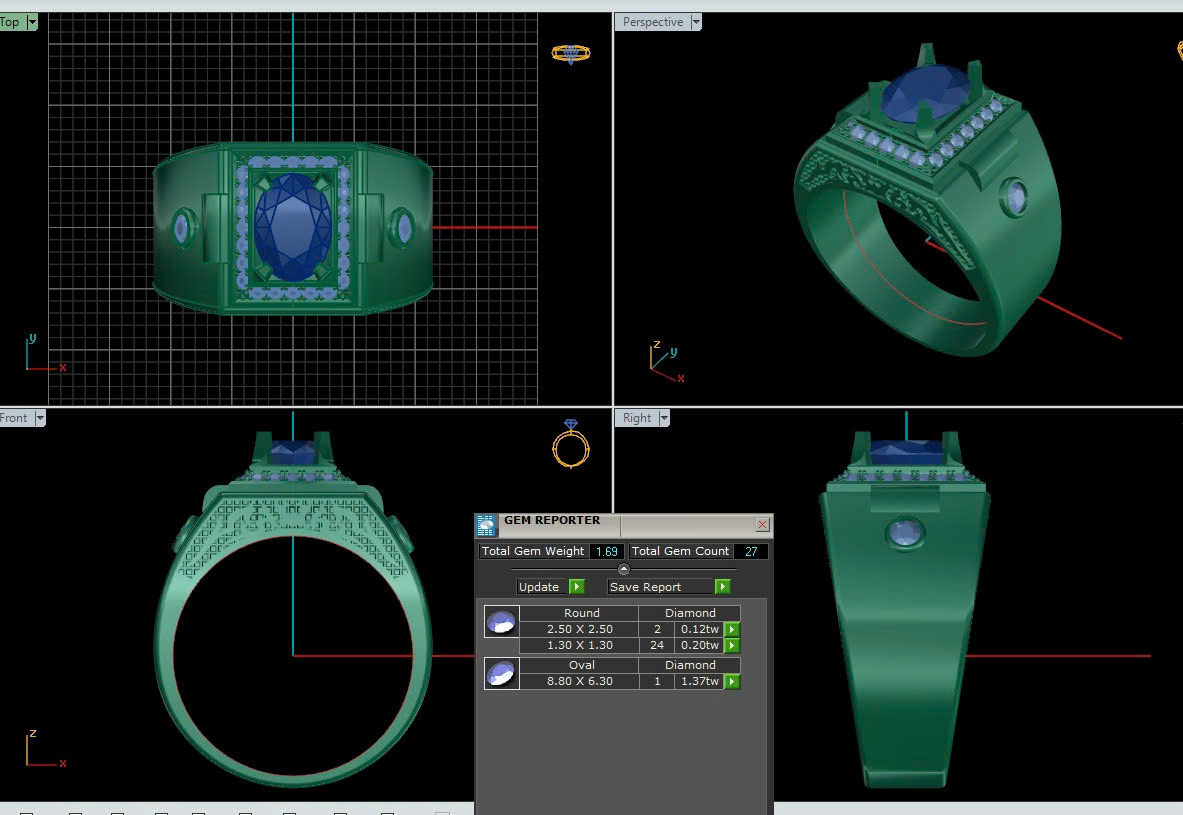Open the Perspective viewport dropdown arrow

pos(696,22)
